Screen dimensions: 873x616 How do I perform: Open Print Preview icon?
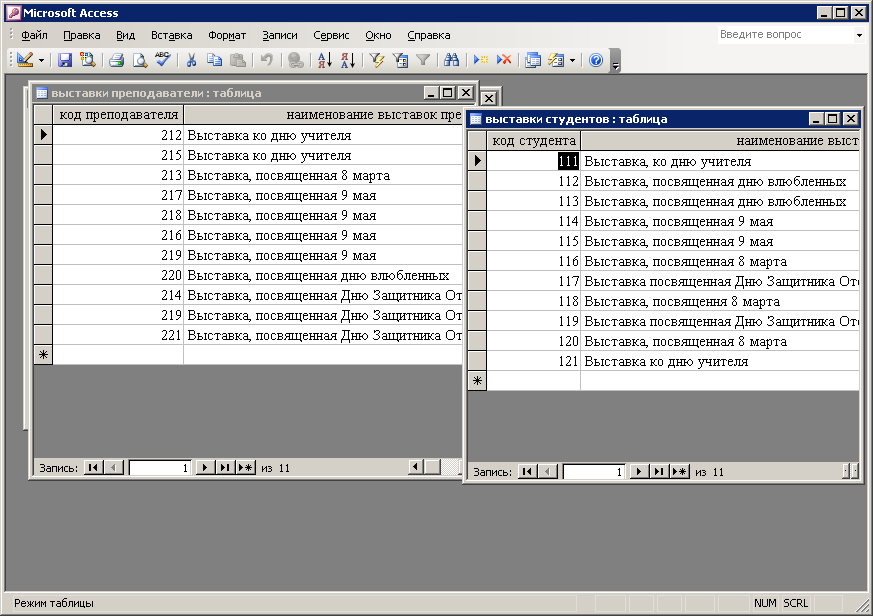pyautogui.click(x=139, y=60)
